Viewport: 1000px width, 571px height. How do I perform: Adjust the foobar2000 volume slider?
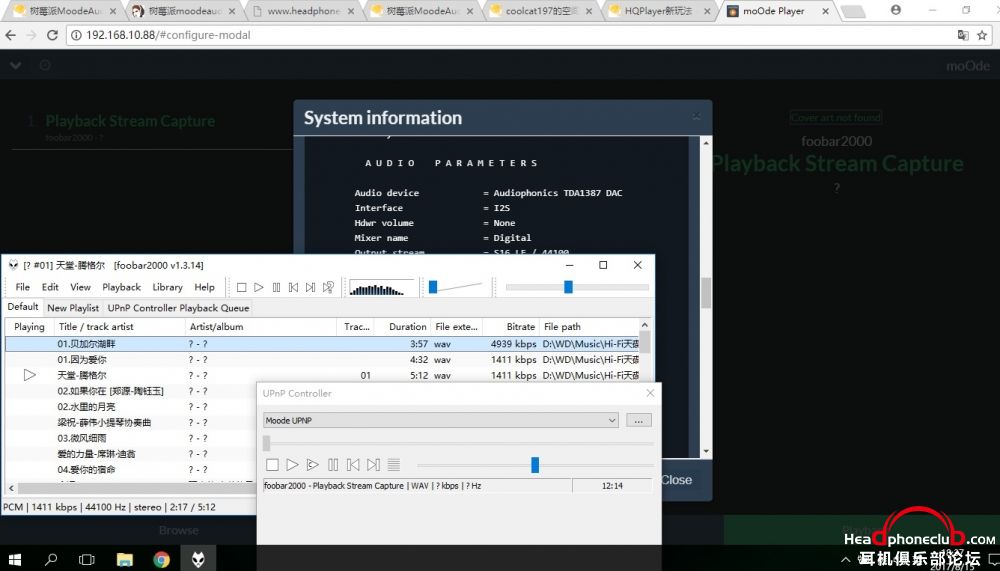(433, 287)
